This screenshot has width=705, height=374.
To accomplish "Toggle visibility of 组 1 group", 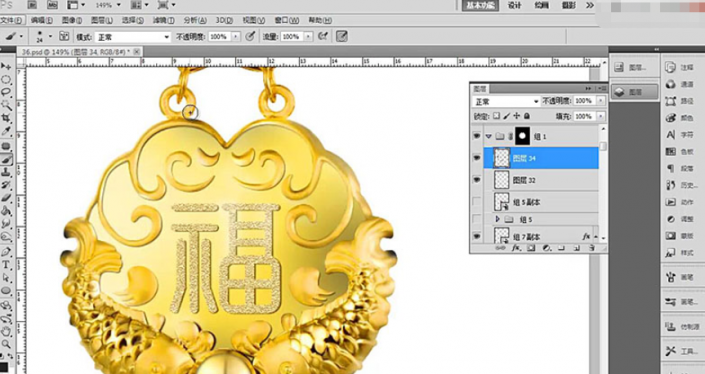I will click(x=477, y=136).
